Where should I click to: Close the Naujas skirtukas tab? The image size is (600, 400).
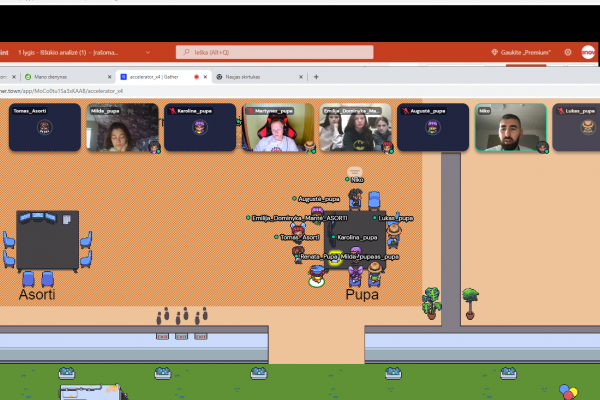coord(301,77)
